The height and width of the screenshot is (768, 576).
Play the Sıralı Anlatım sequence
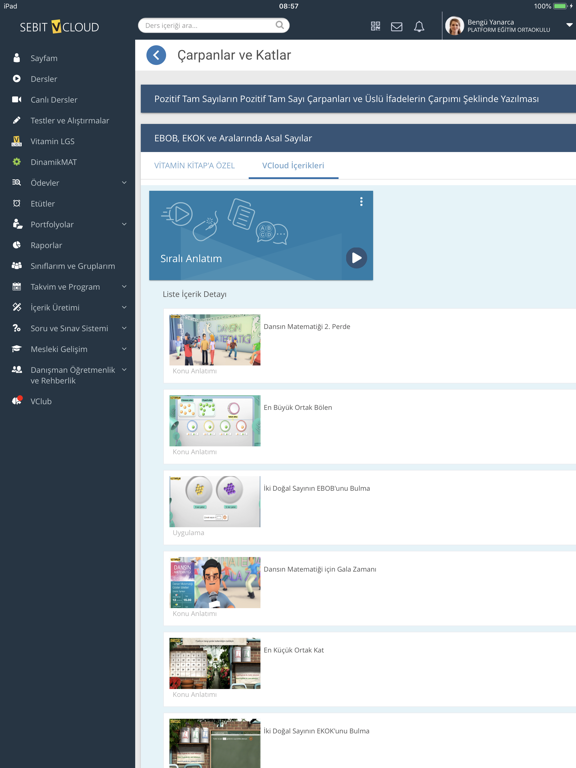[x=356, y=258]
